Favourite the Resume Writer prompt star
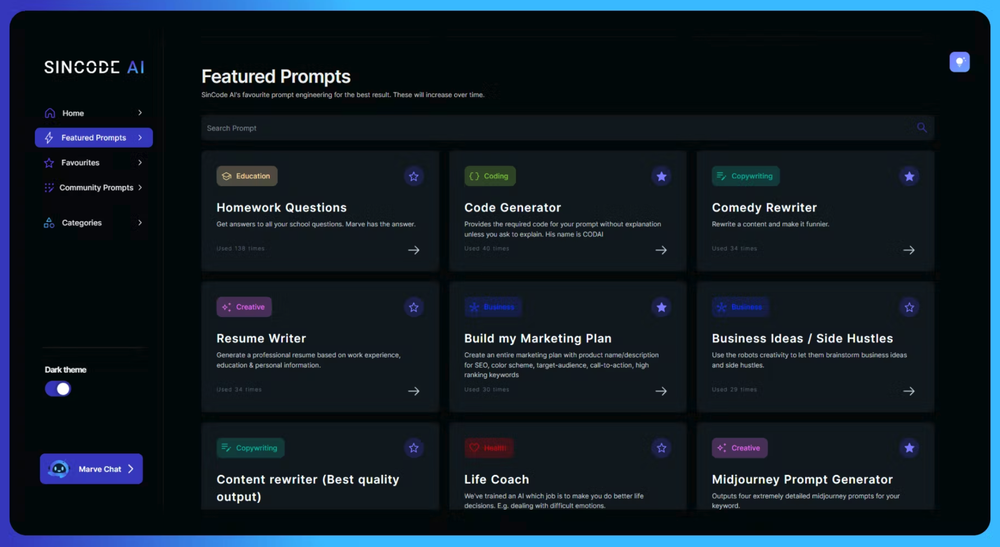 (x=414, y=307)
